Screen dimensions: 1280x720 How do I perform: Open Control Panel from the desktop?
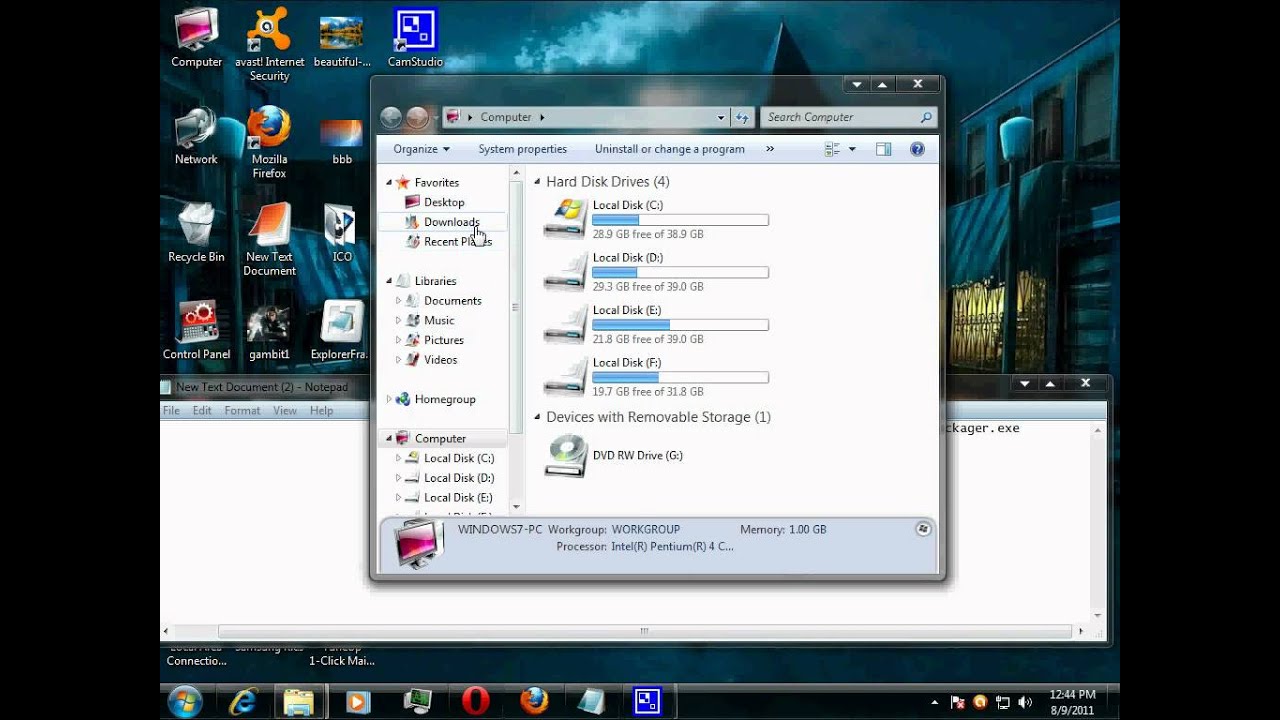click(x=196, y=320)
